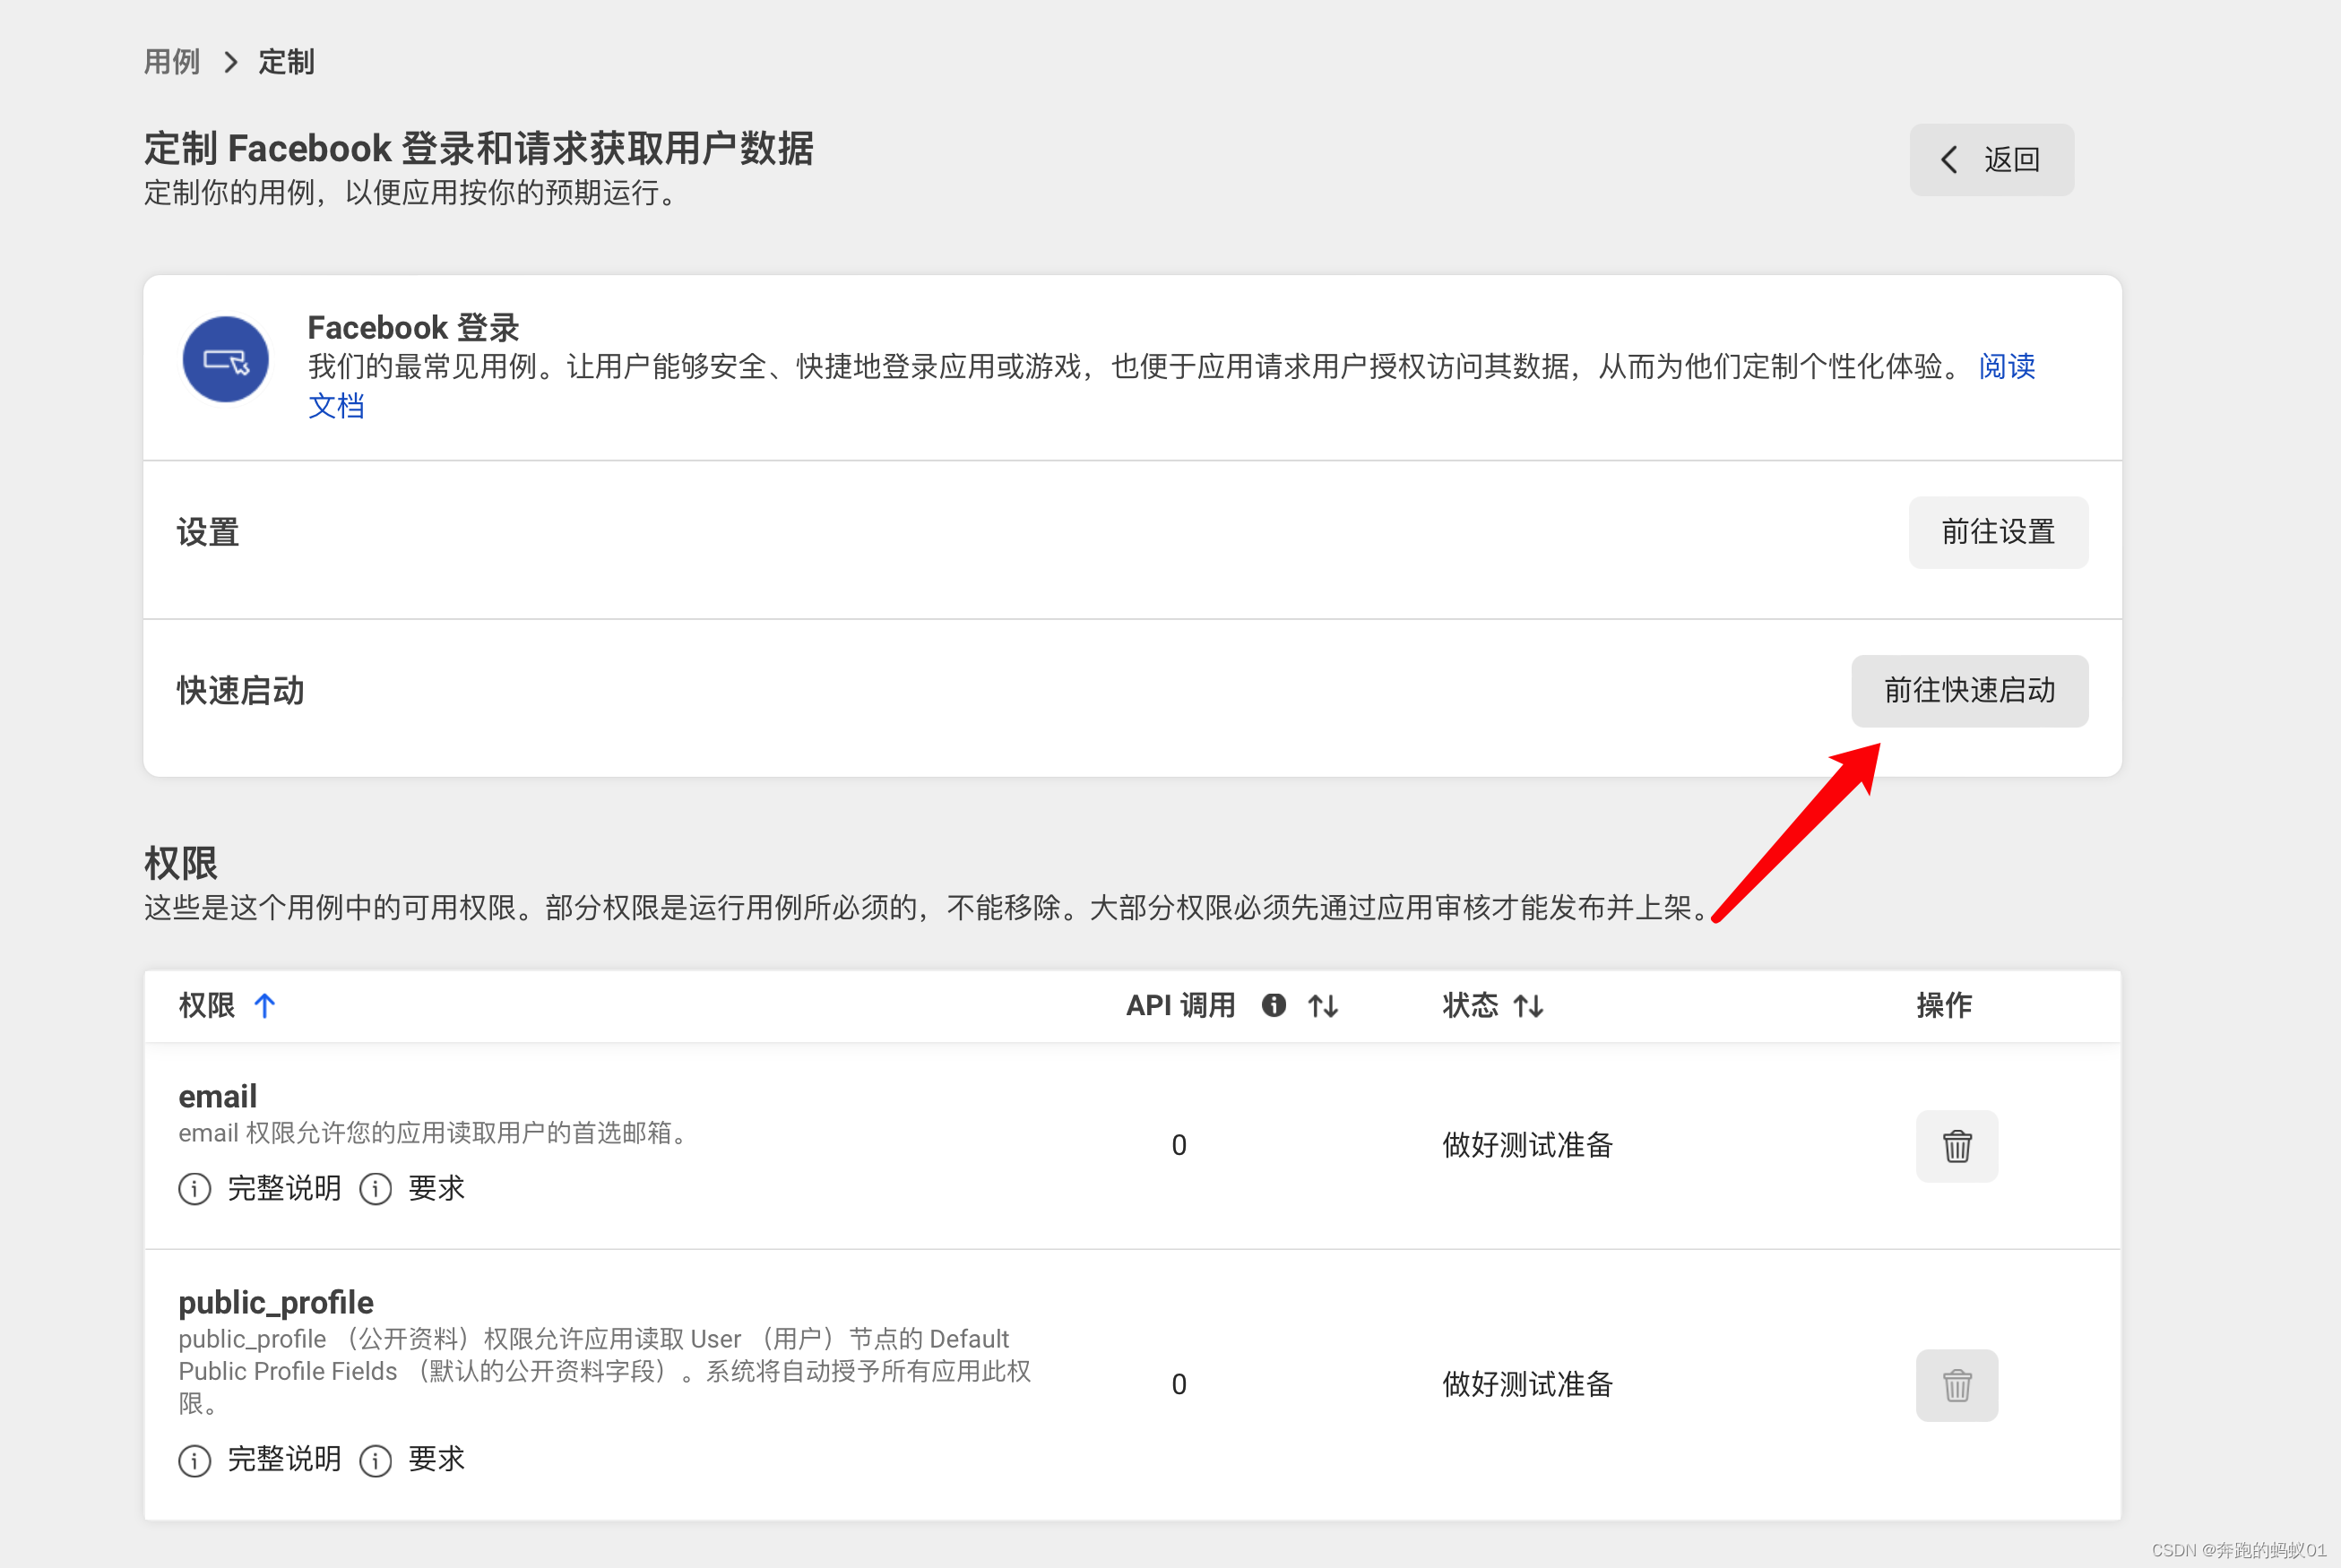
Task: Click the API 调用 column header text
Action: (1180, 1005)
